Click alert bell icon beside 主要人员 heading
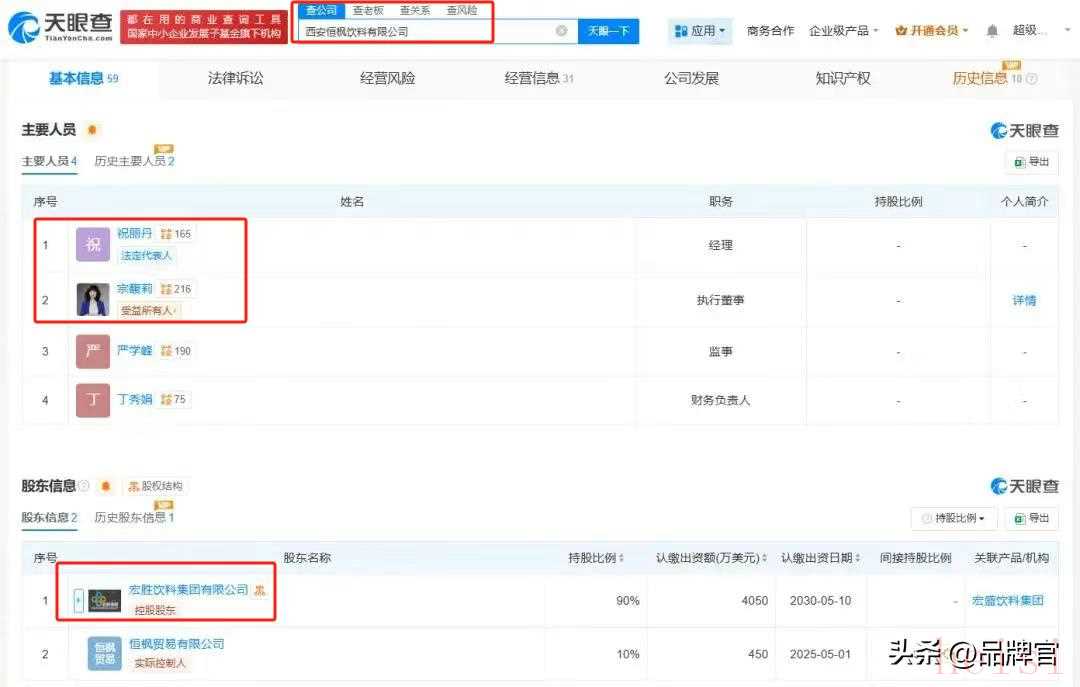This screenshot has height=687, width=1080. click(93, 130)
